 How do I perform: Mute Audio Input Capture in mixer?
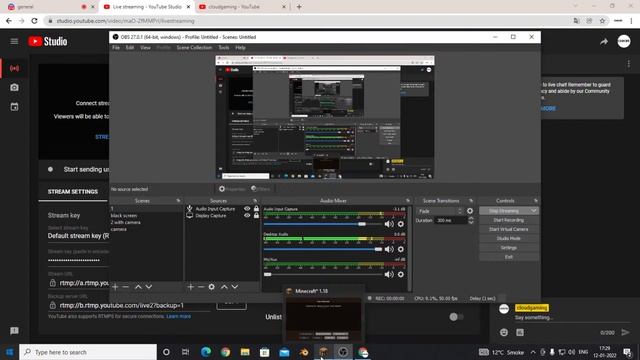click(389, 224)
